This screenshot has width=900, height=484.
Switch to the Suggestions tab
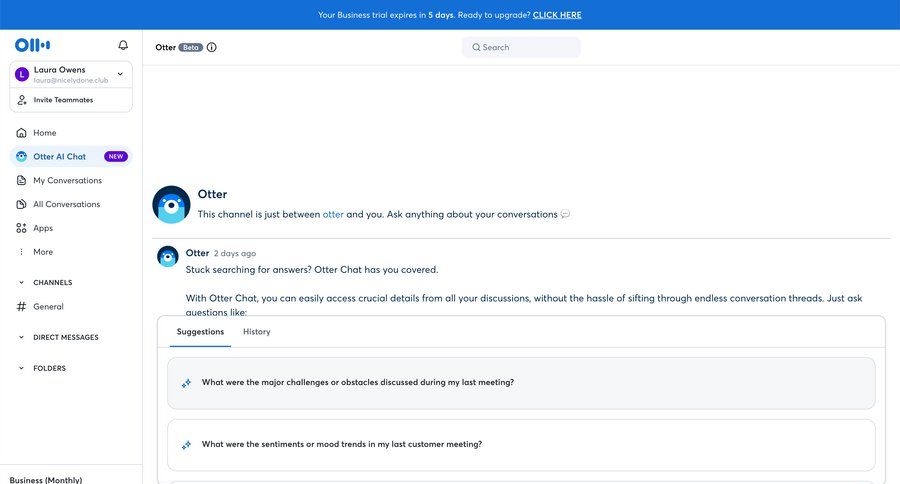[200, 332]
